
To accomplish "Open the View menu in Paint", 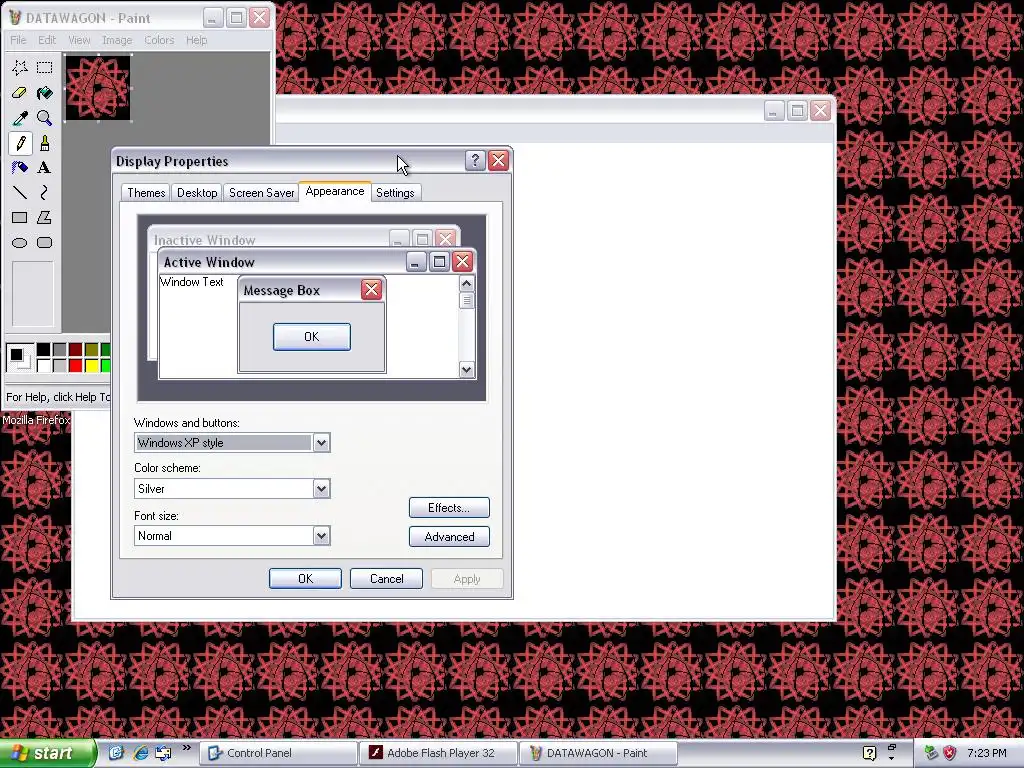I will pos(79,40).
